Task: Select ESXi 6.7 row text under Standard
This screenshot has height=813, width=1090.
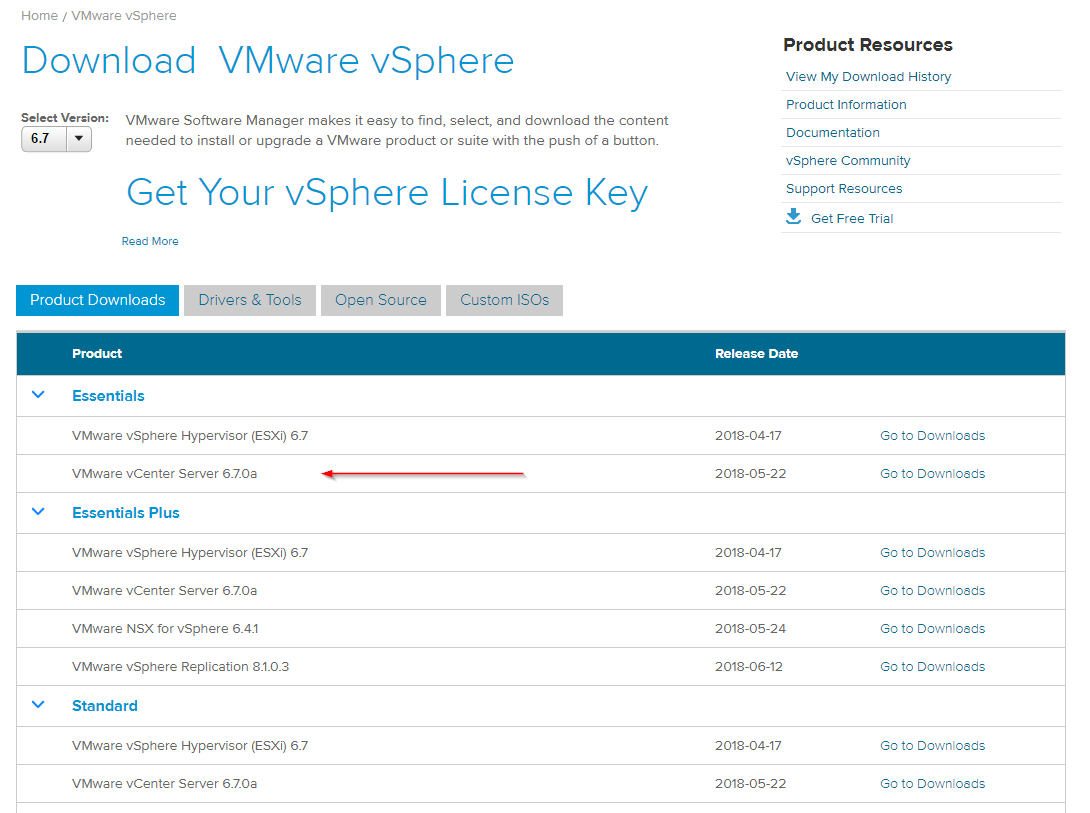Action: [x=190, y=746]
